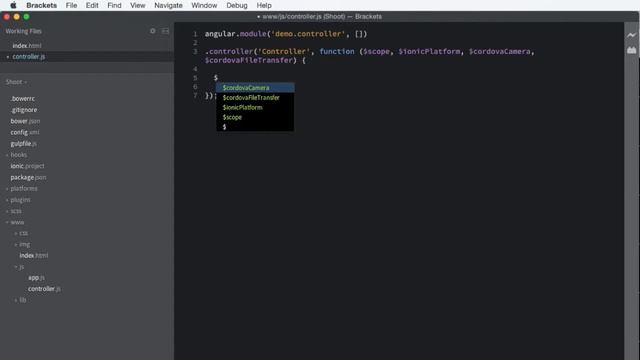Open the Find menu
The width and height of the screenshot is (640, 360).
(114, 5)
